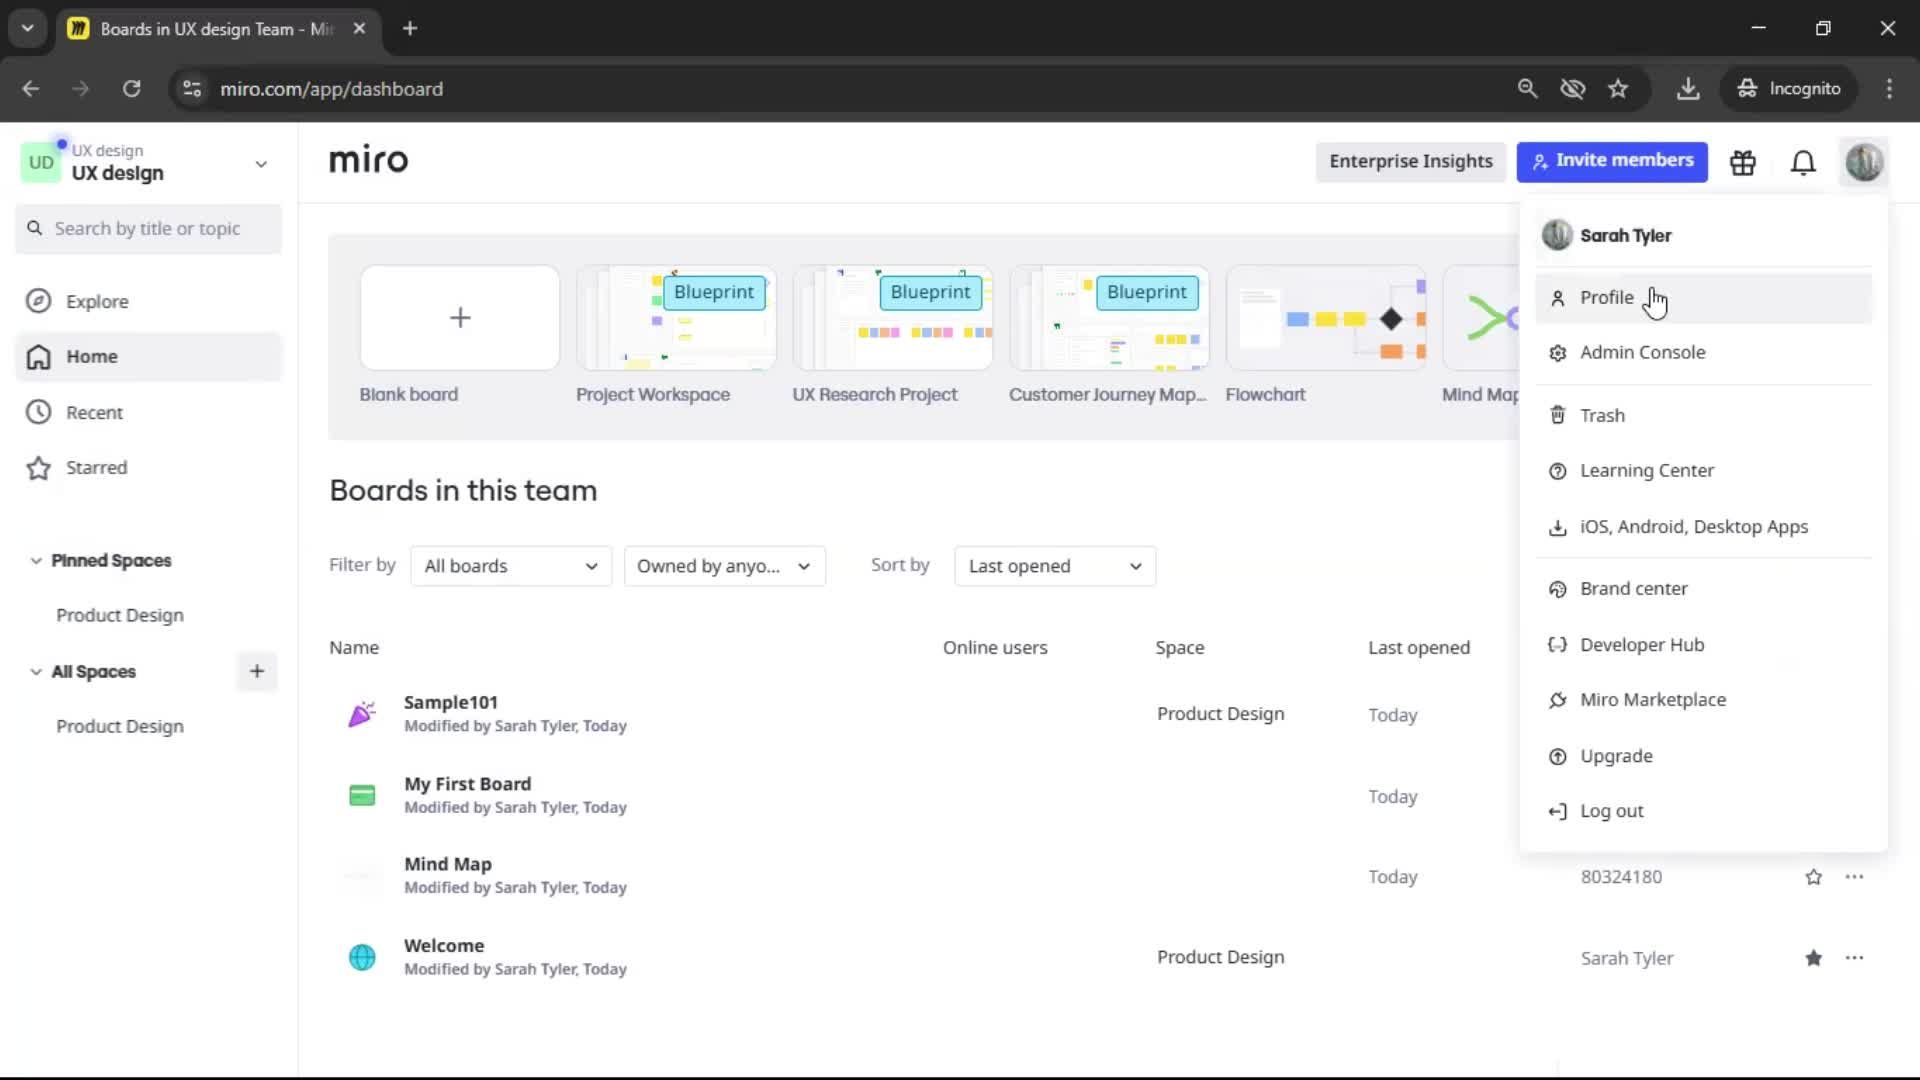Open Chrome three-dot menu
Viewport: 1920px width, 1080px height.
1889,89
